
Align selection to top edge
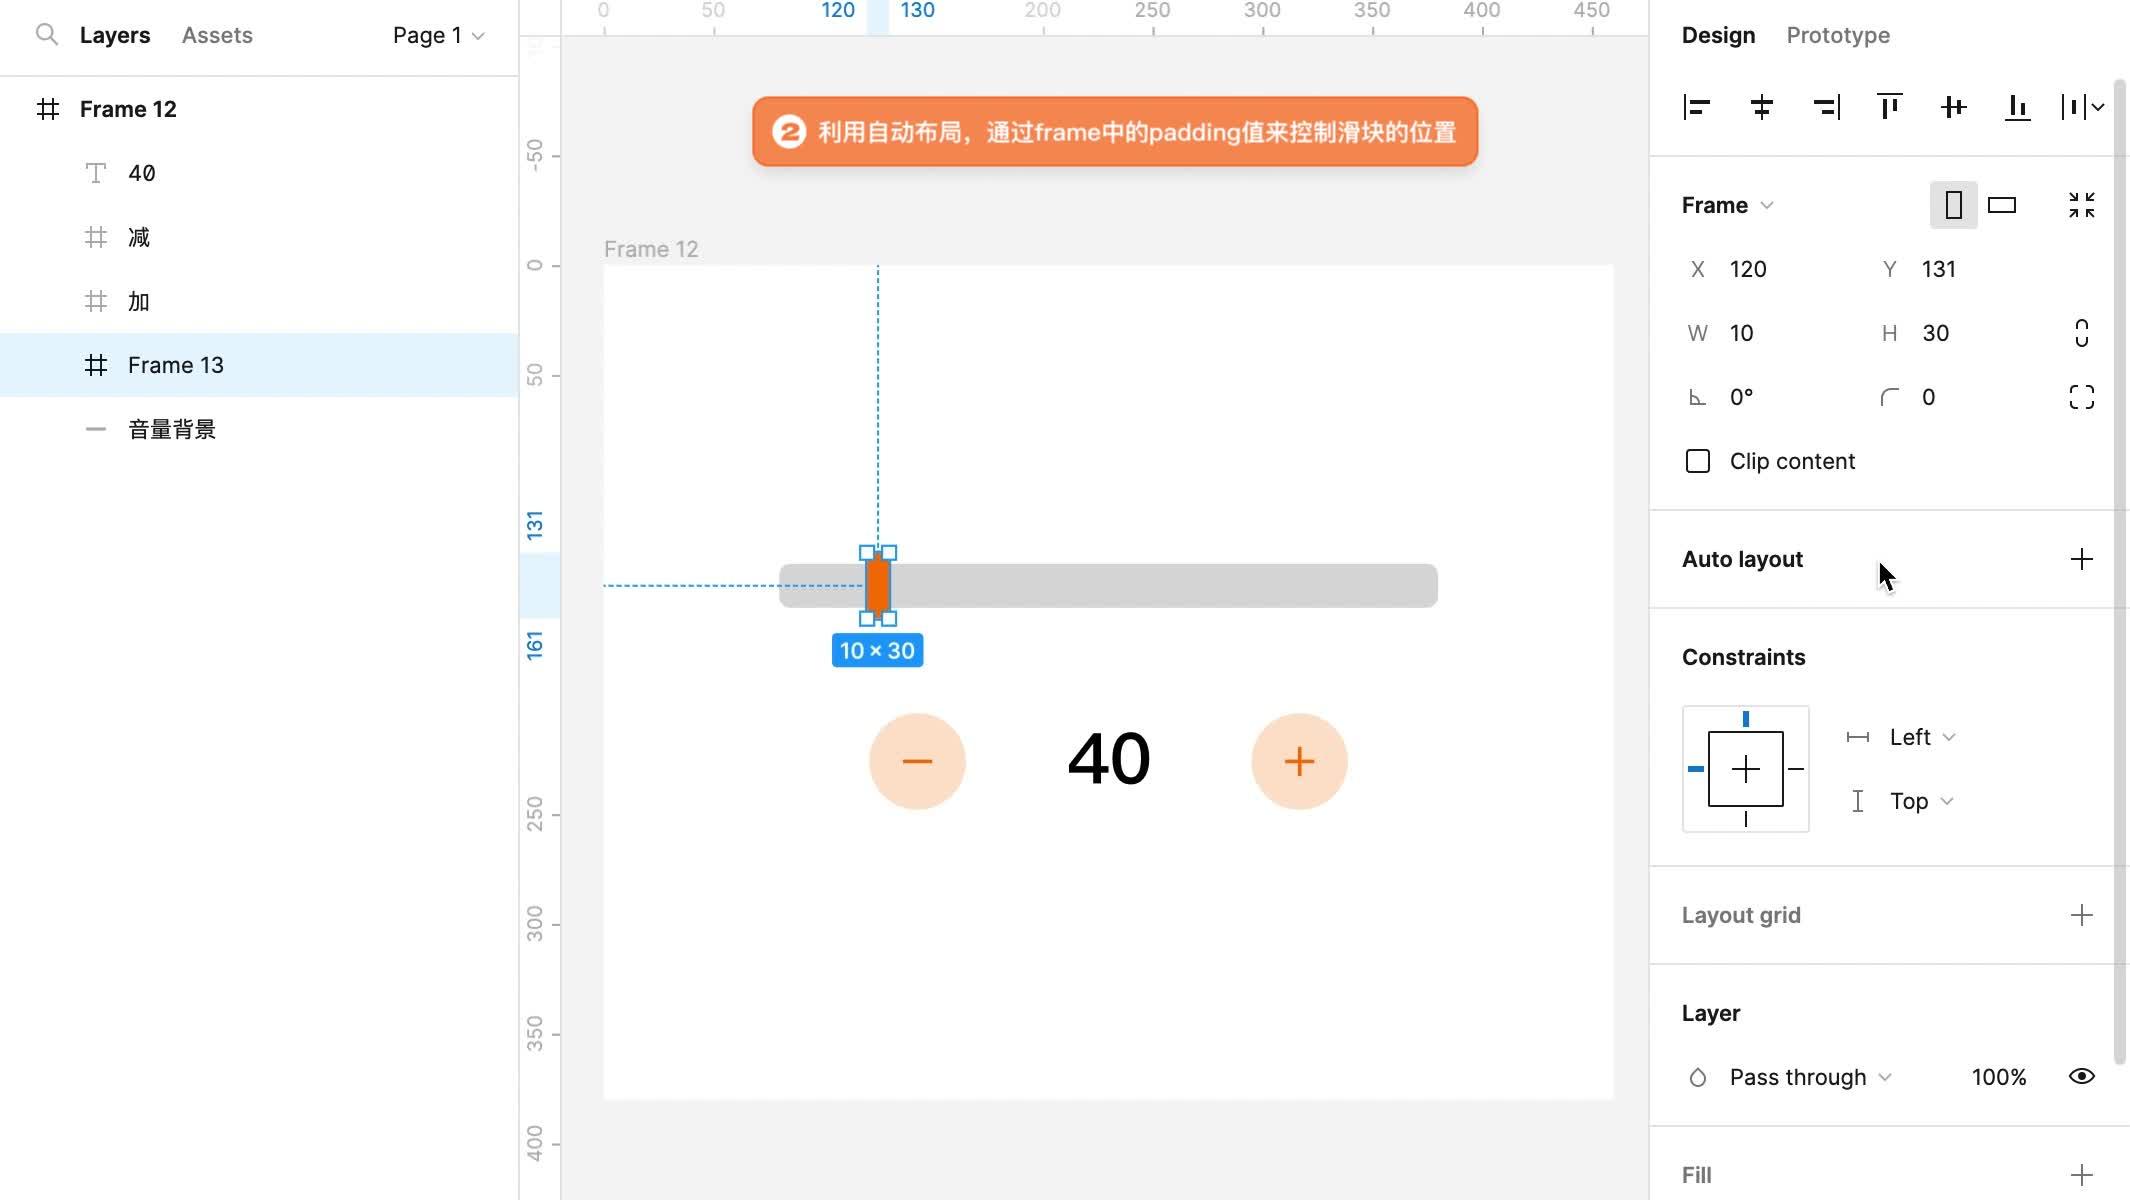[x=1889, y=107]
